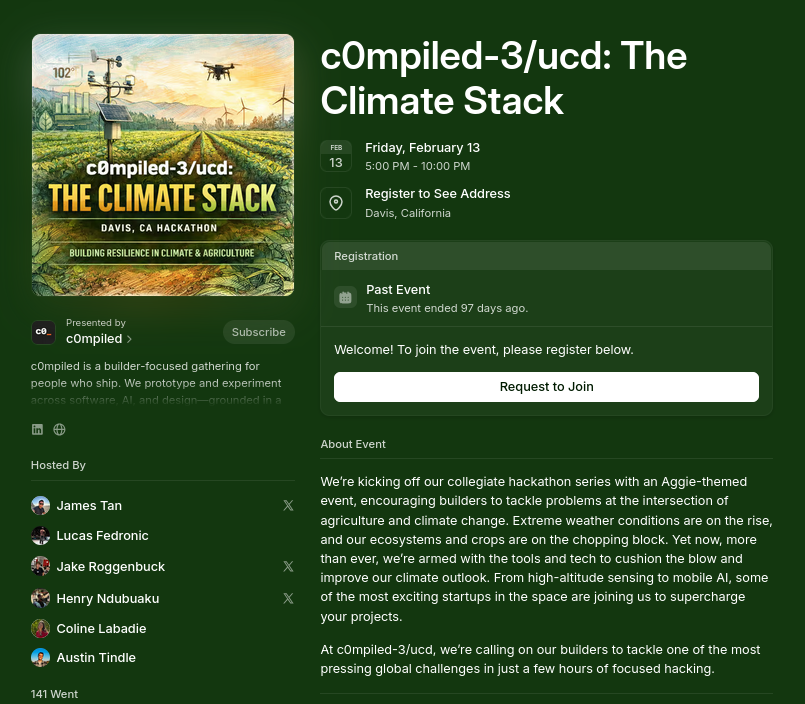This screenshot has height=704, width=805.
Task: Open the c0mpiled website globe icon
Action: (x=60, y=429)
